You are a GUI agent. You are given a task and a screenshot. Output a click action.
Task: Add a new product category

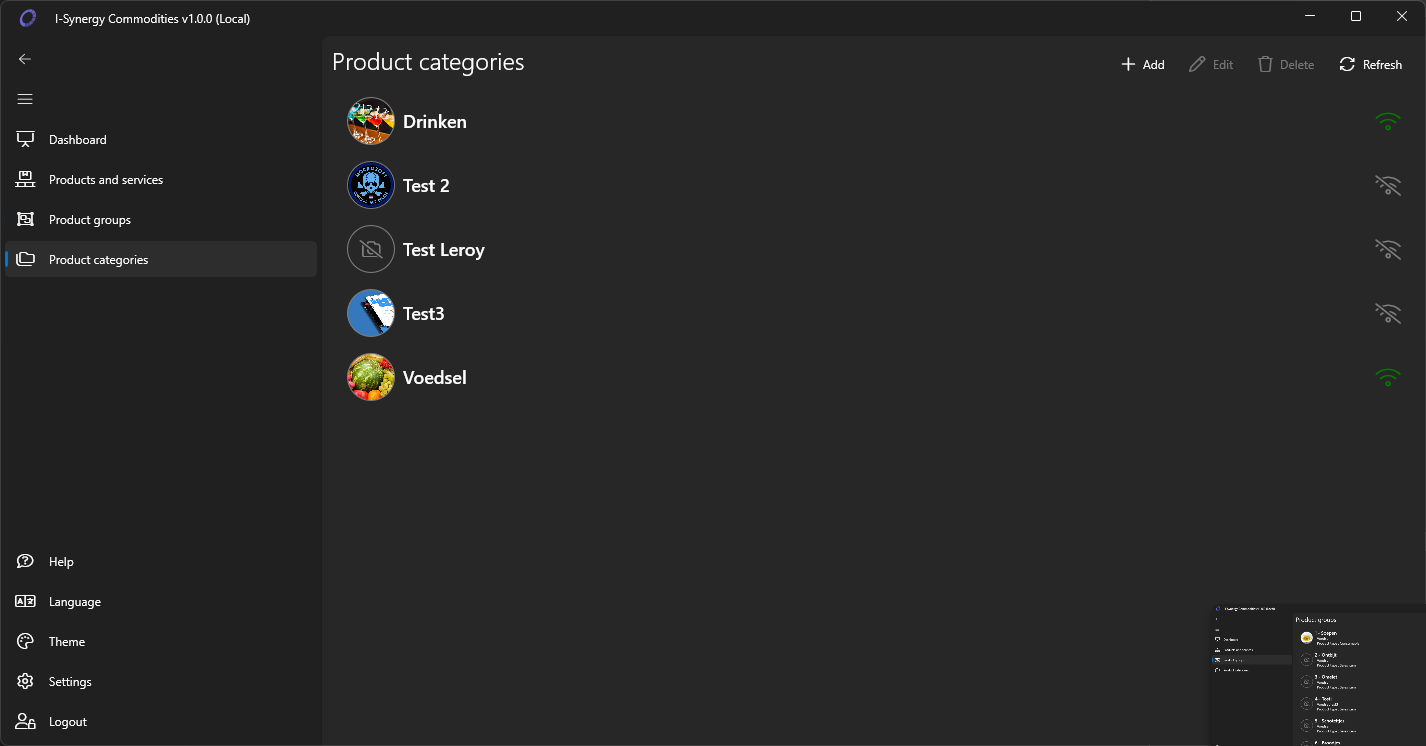pyautogui.click(x=1142, y=65)
